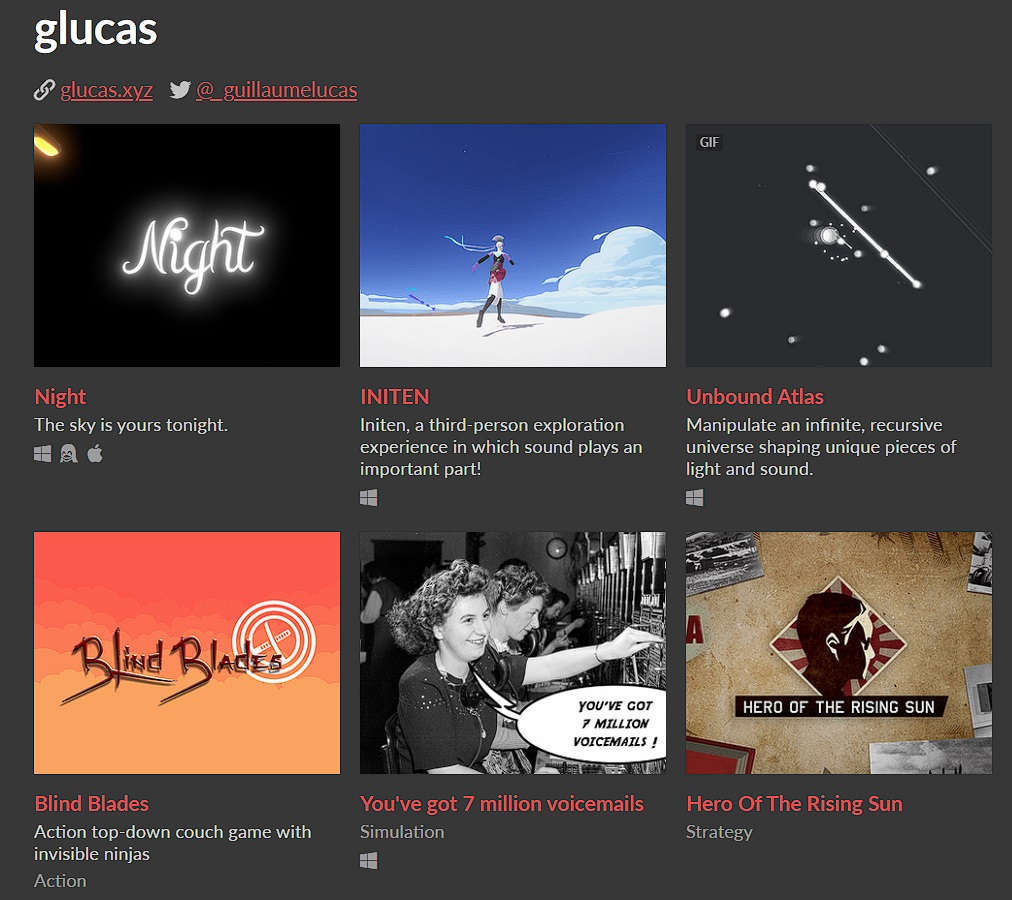Viewport: 1012px width, 900px height.
Task: Click the Apple icon under Night
Action: (x=95, y=453)
